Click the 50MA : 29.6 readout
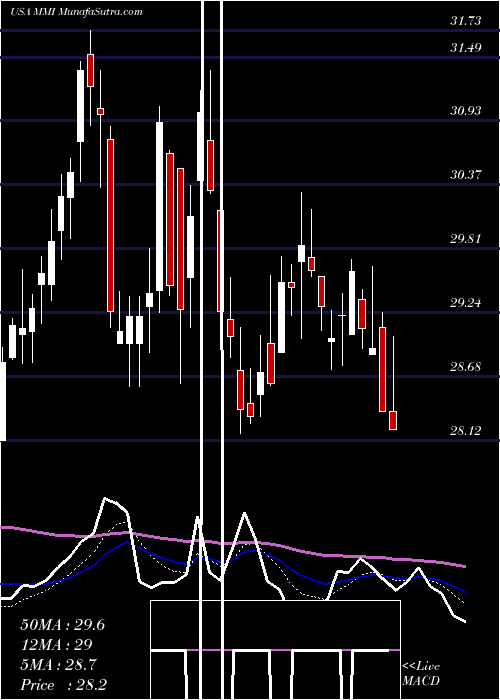Image resolution: width=500 pixels, height=700 pixels. (62, 625)
